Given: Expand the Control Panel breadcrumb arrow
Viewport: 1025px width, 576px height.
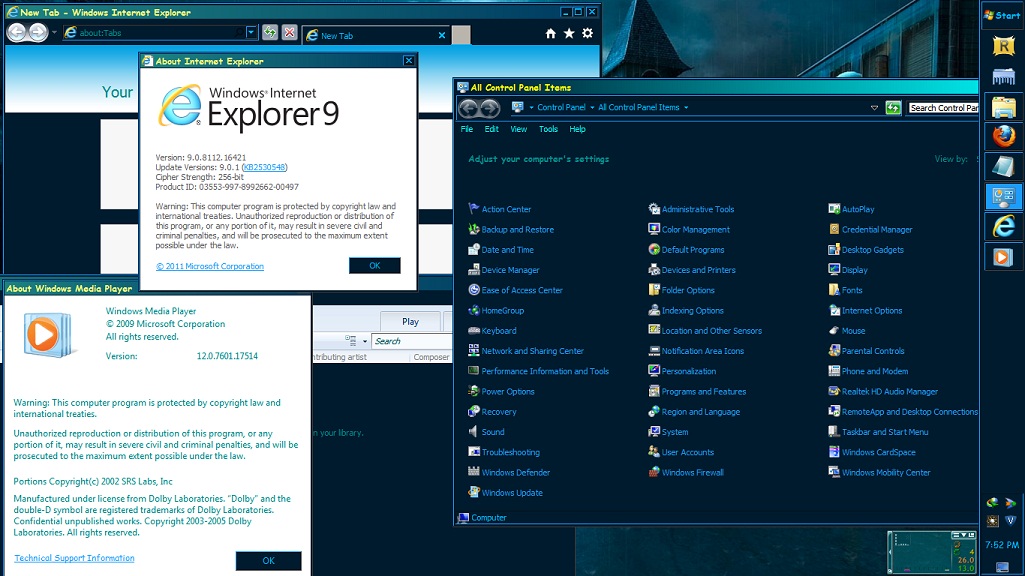Looking at the screenshot, I should (x=592, y=107).
